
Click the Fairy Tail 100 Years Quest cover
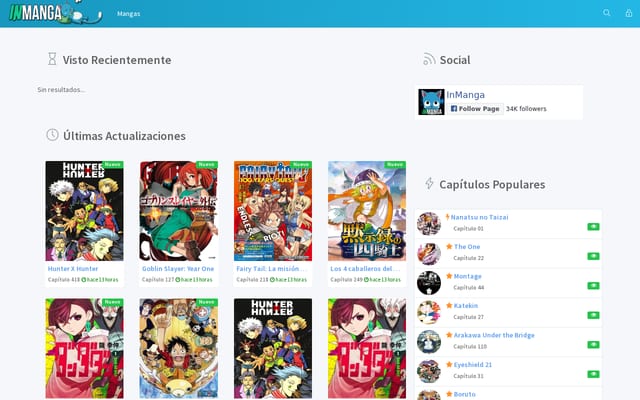point(273,211)
